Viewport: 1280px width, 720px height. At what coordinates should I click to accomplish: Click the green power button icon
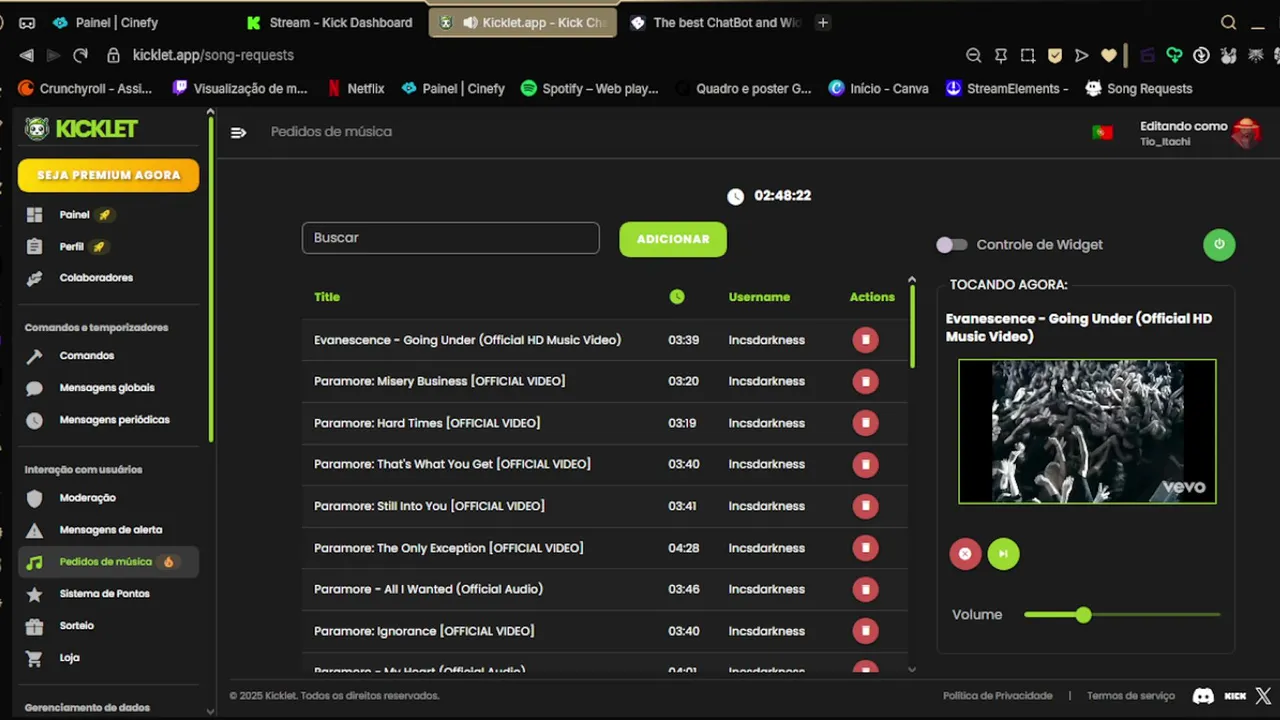(1219, 244)
